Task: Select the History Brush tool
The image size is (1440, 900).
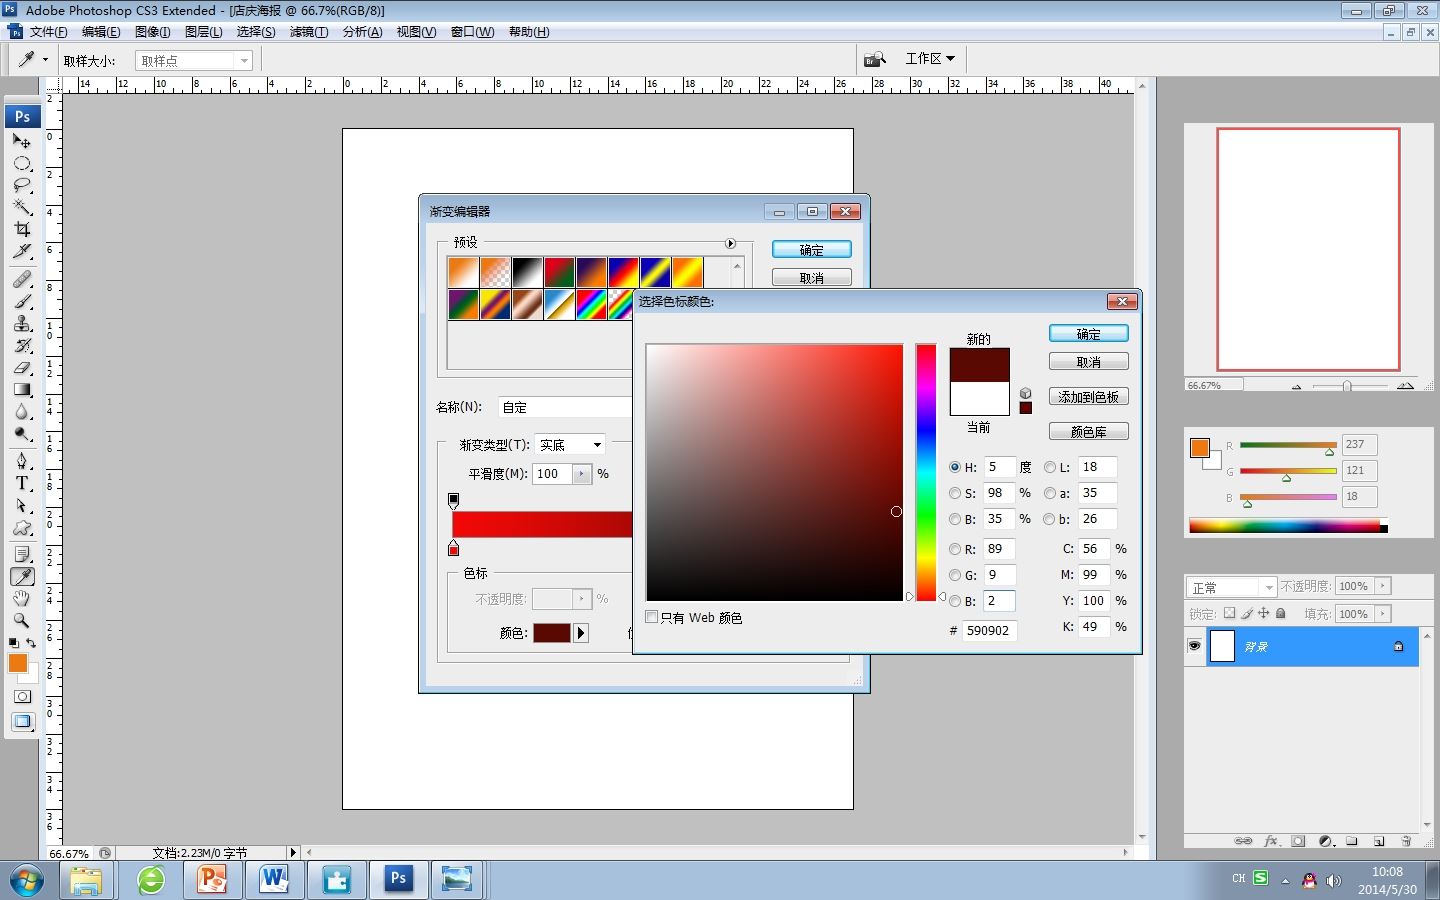Action: (22, 345)
